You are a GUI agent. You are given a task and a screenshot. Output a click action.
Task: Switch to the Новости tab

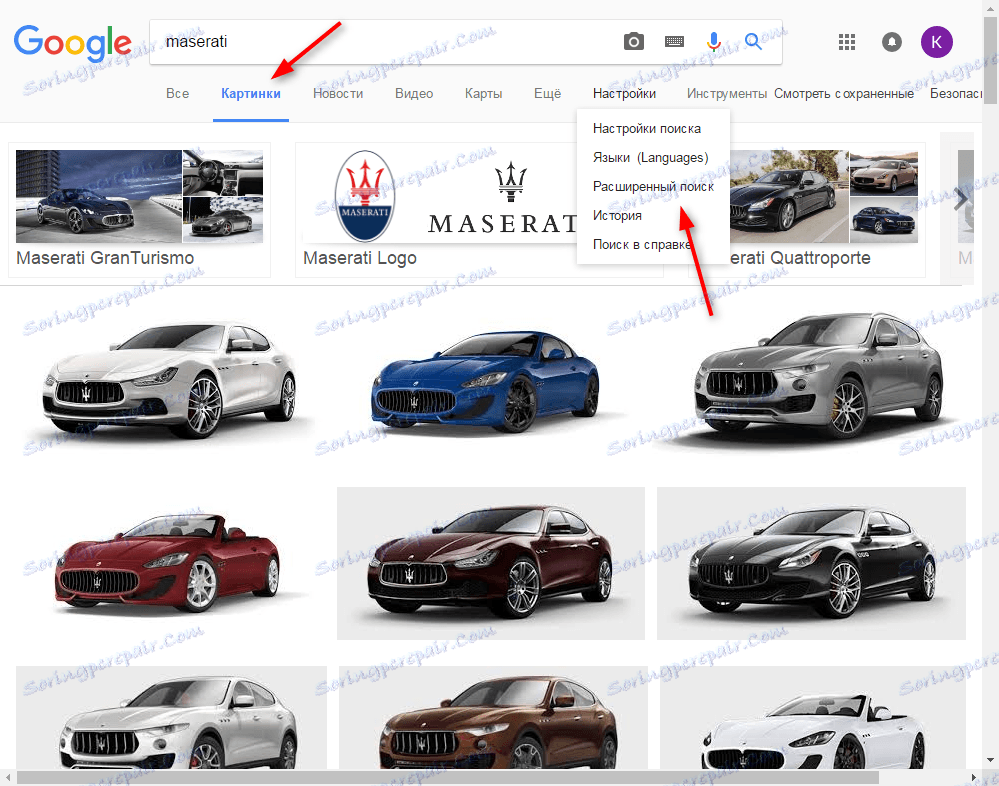click(338, 94)
